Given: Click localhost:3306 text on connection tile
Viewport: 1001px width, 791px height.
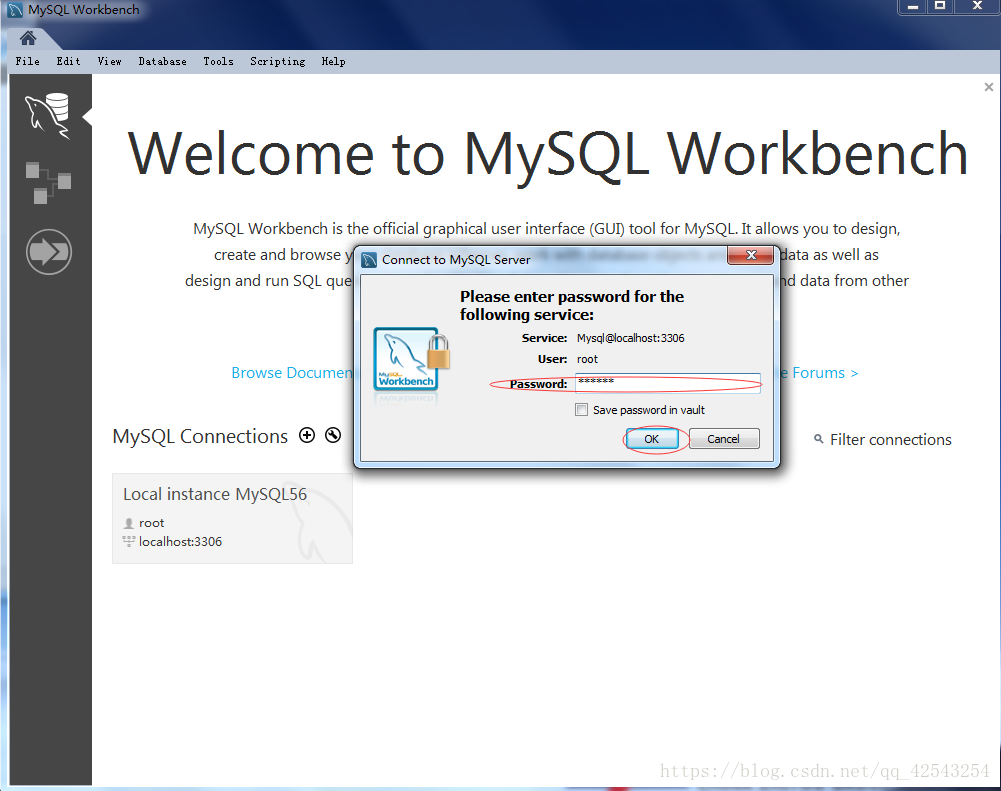Looking at the screenshot, I should coord(181,541).
